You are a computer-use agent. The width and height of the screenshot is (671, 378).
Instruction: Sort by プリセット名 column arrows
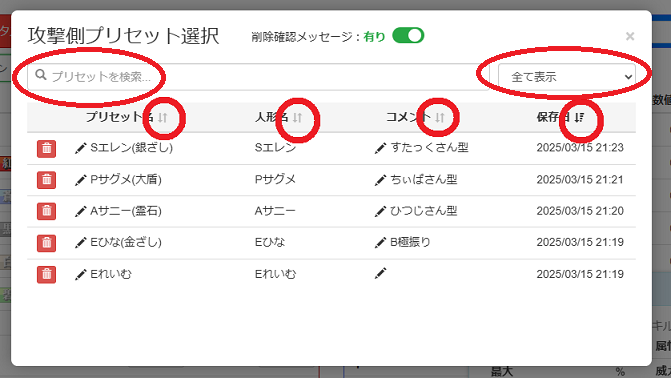tap(163, 117)
